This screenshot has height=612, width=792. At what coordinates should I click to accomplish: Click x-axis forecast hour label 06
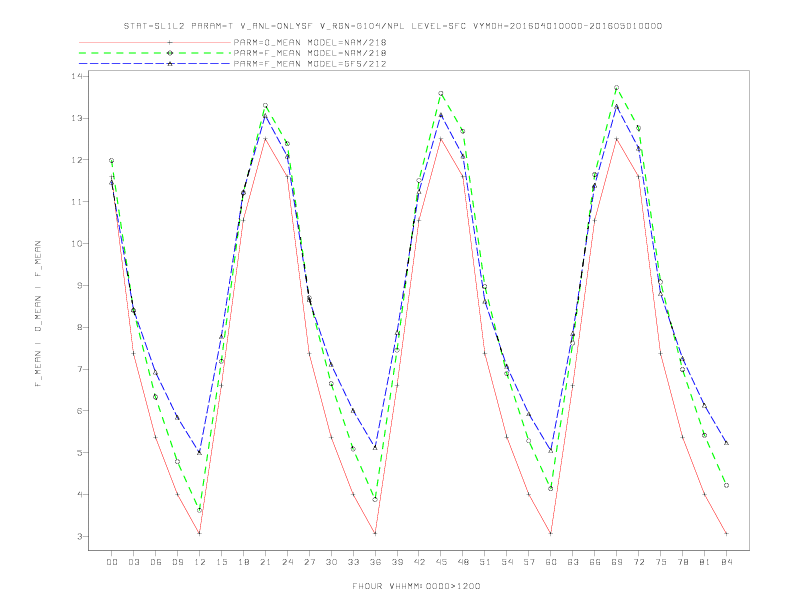[x=156, y=562]
